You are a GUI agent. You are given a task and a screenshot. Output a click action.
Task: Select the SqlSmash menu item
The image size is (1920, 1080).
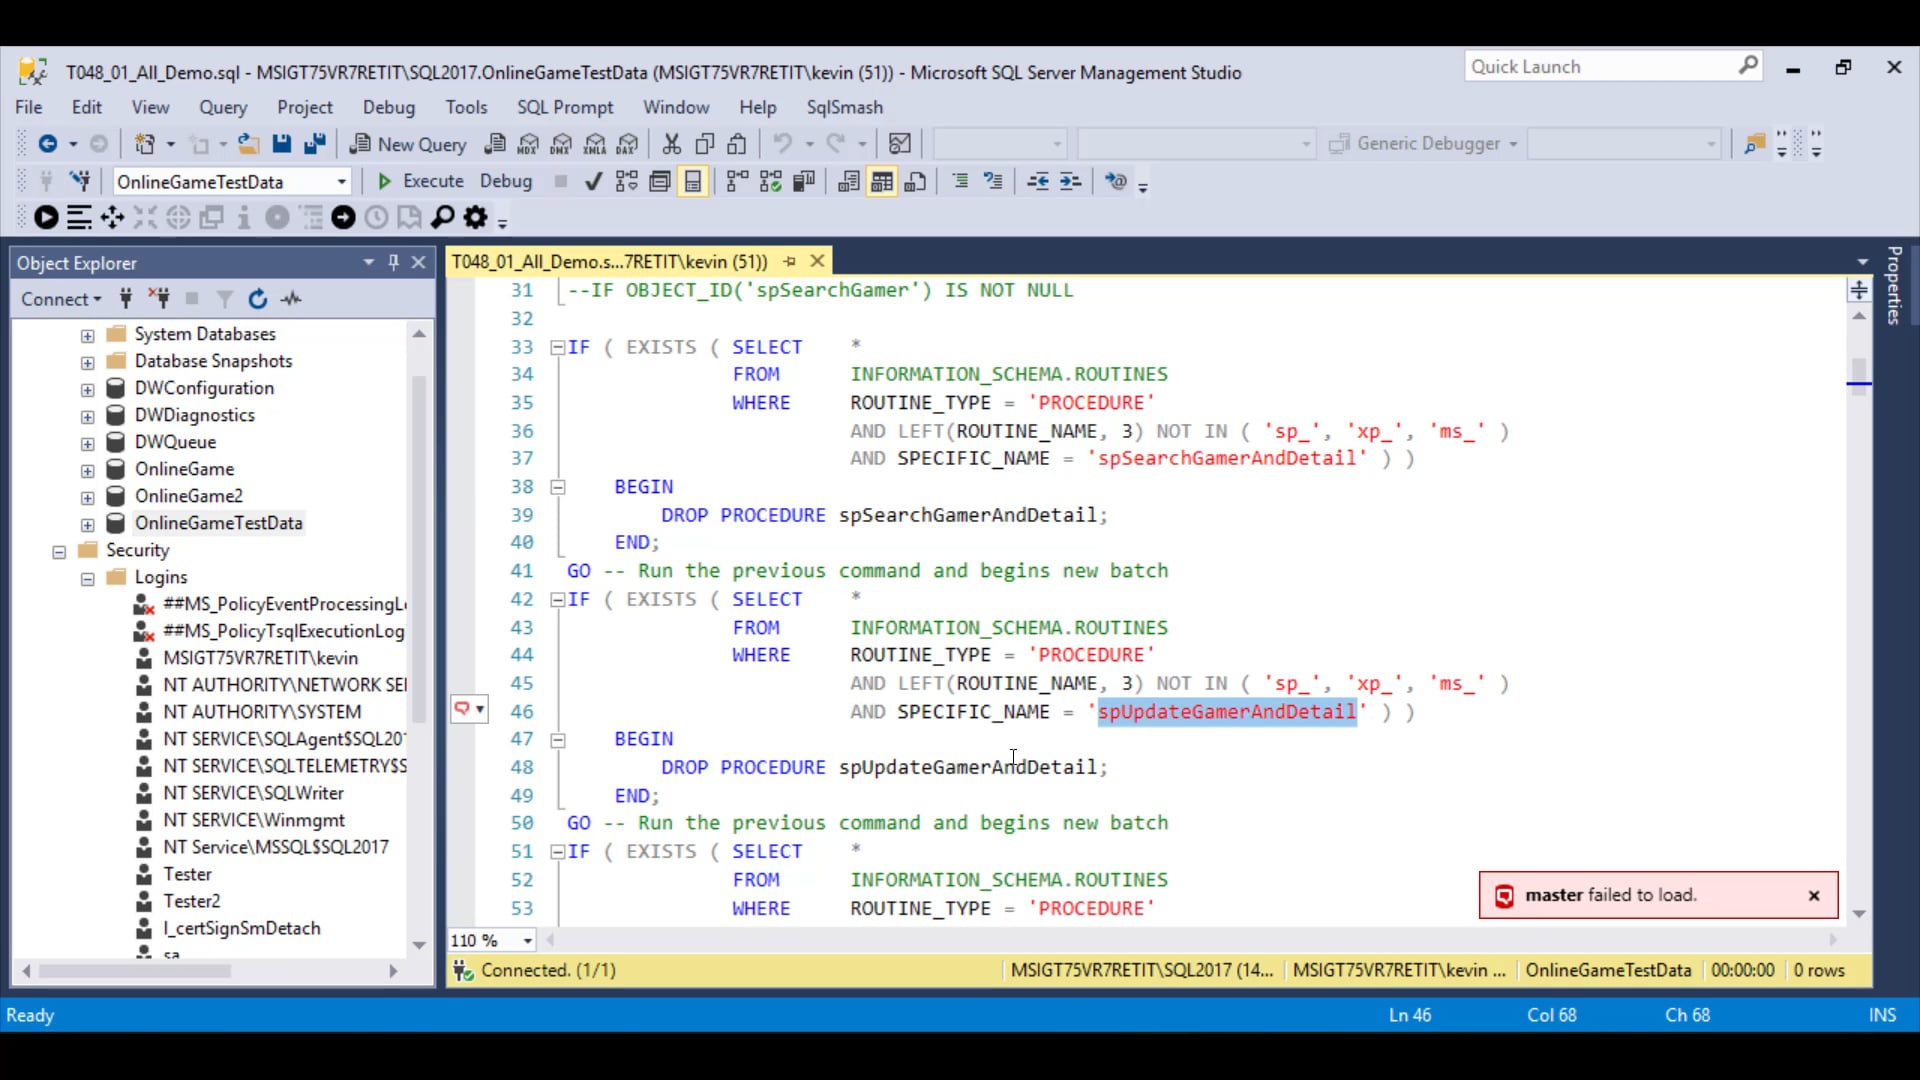point(845,107)
